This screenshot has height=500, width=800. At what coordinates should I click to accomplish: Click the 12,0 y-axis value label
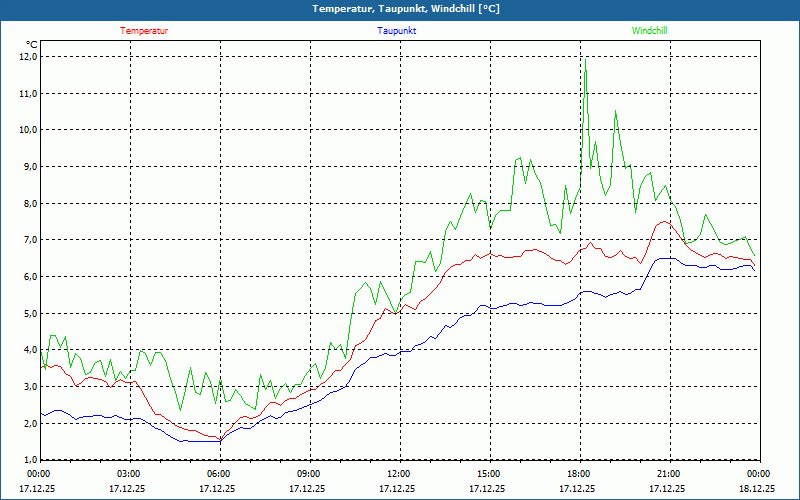pos(27,57)
